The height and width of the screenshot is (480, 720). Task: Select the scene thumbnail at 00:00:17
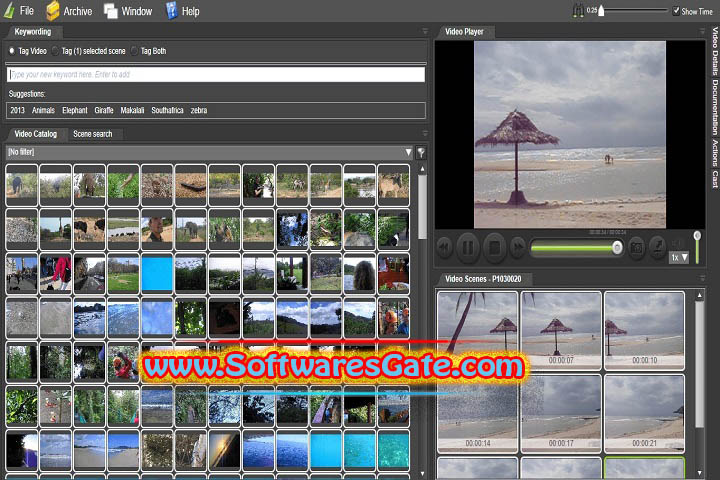(x=561, y=413)
